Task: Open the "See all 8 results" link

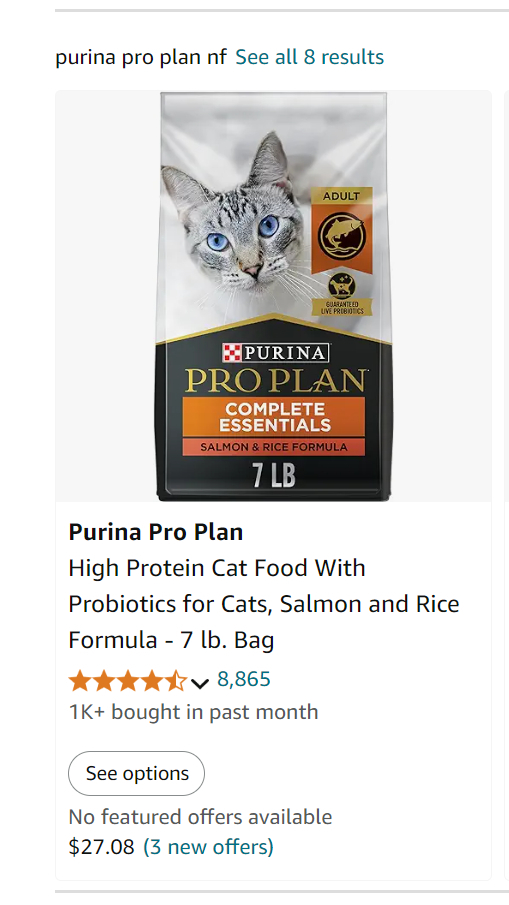Action: tap(309, 57)
